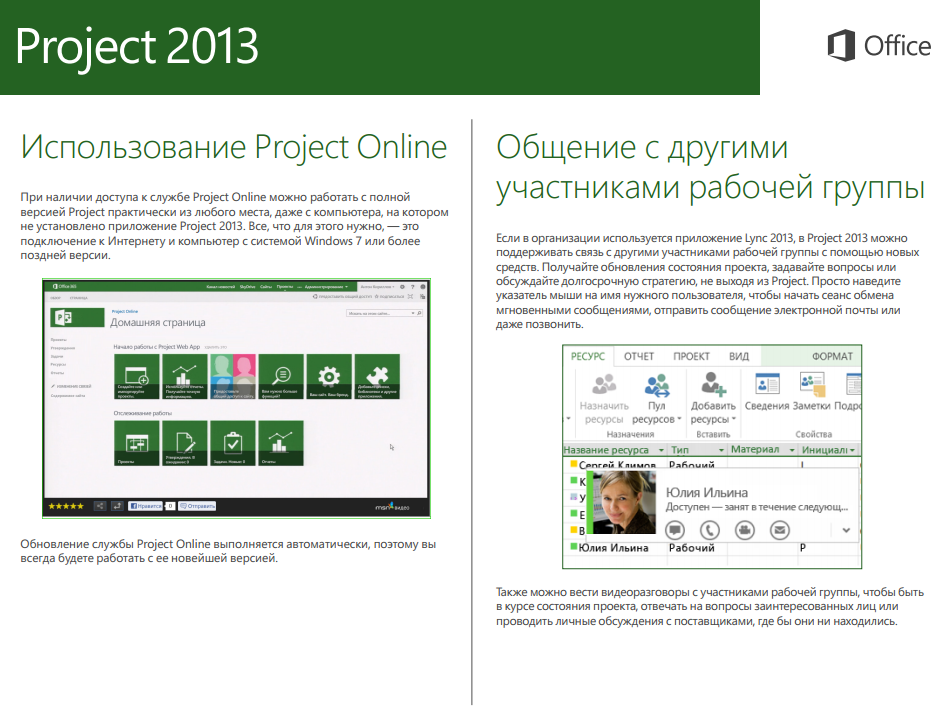Viewport: 950px width, 717px height.
Task: Click the instant message icon on Юлия Ильина card
Action: 675,530
